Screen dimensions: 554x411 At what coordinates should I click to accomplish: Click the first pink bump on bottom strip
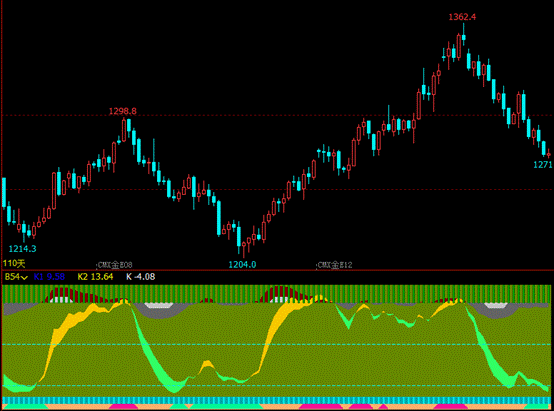tap(123, 407)
